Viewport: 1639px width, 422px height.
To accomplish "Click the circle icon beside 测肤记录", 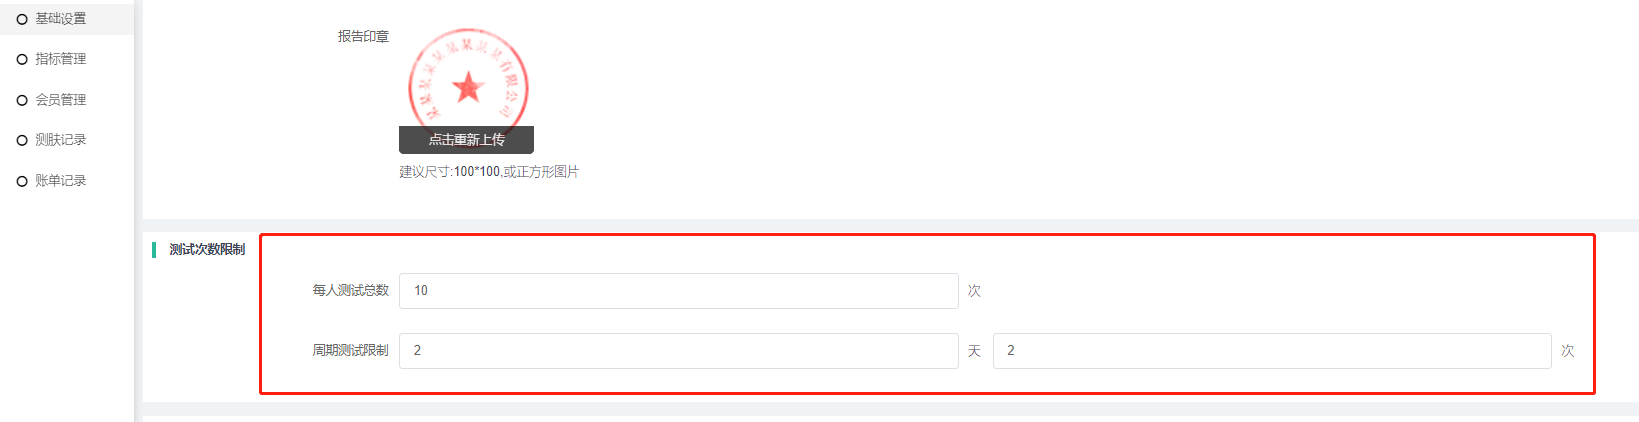I will (x=22, y=140).
